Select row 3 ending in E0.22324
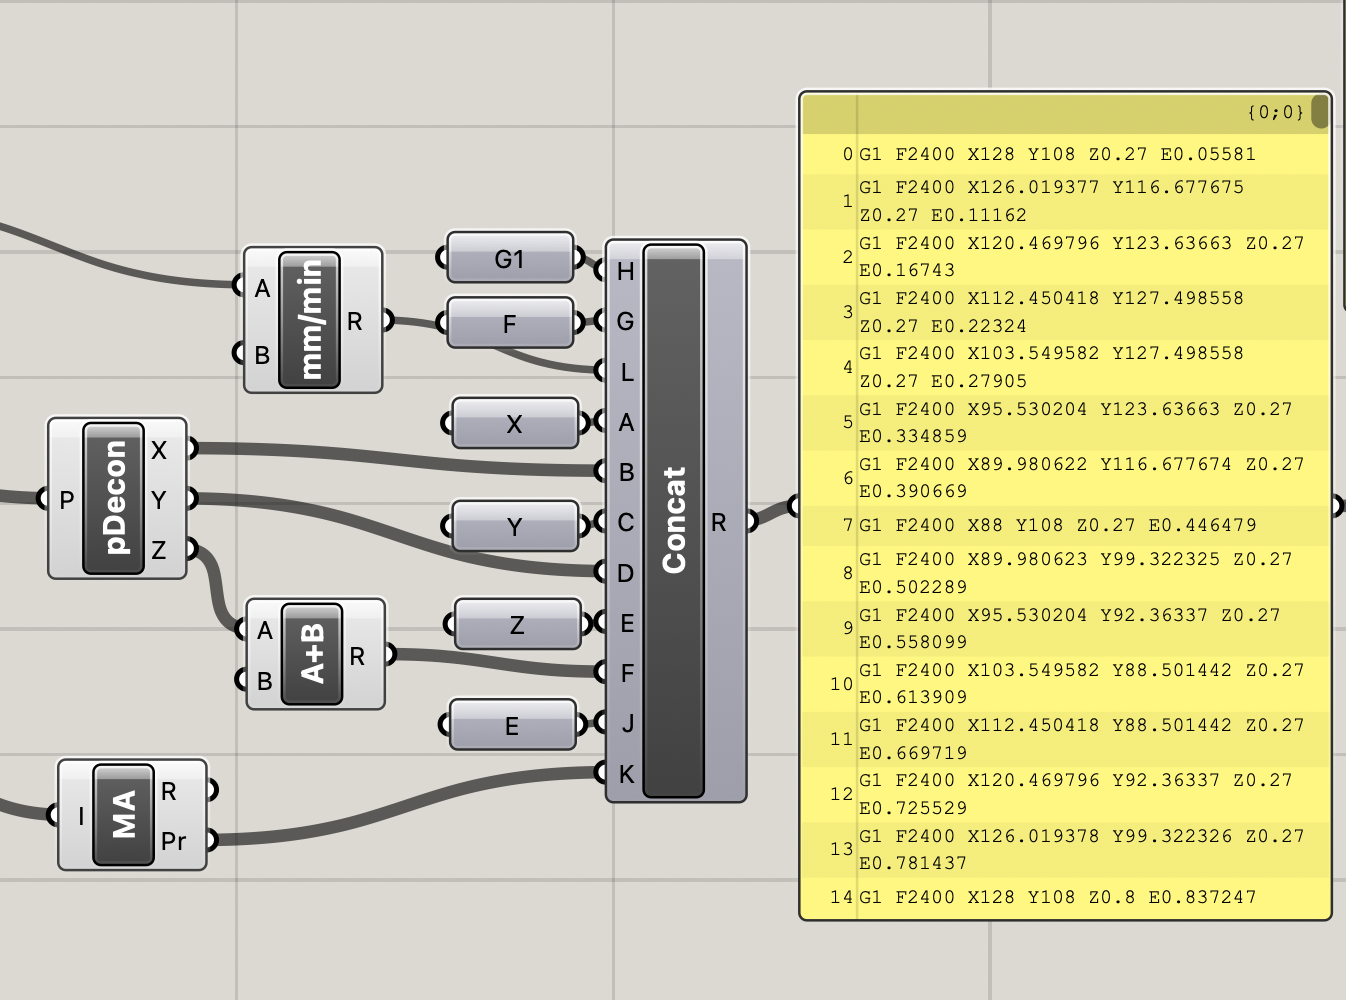The width and height of the screenshot is (1346, 1000). coord(1065,312)
